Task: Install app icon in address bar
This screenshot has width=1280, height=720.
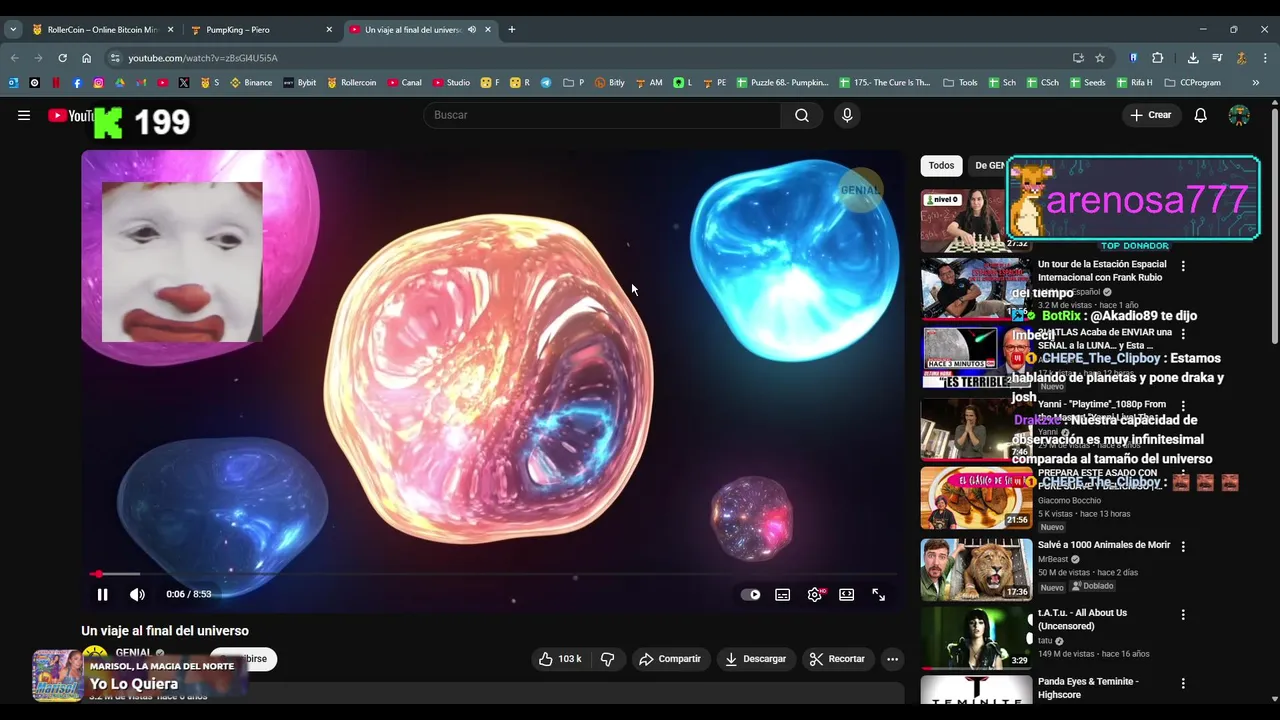Action: [x=1078, y=58]
